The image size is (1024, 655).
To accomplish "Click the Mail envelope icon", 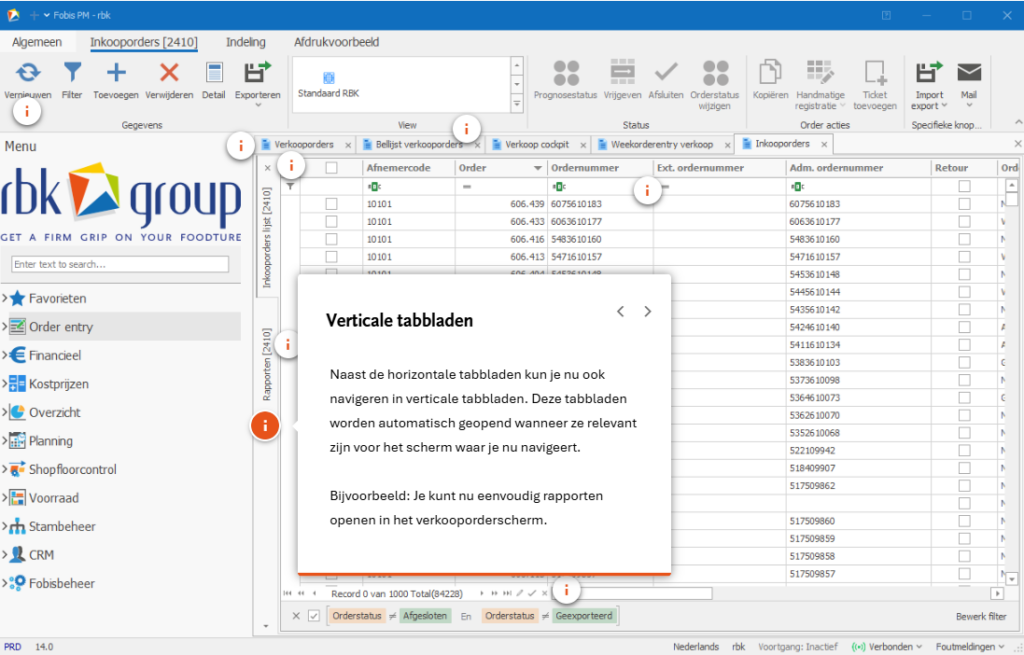I will 968,72.
